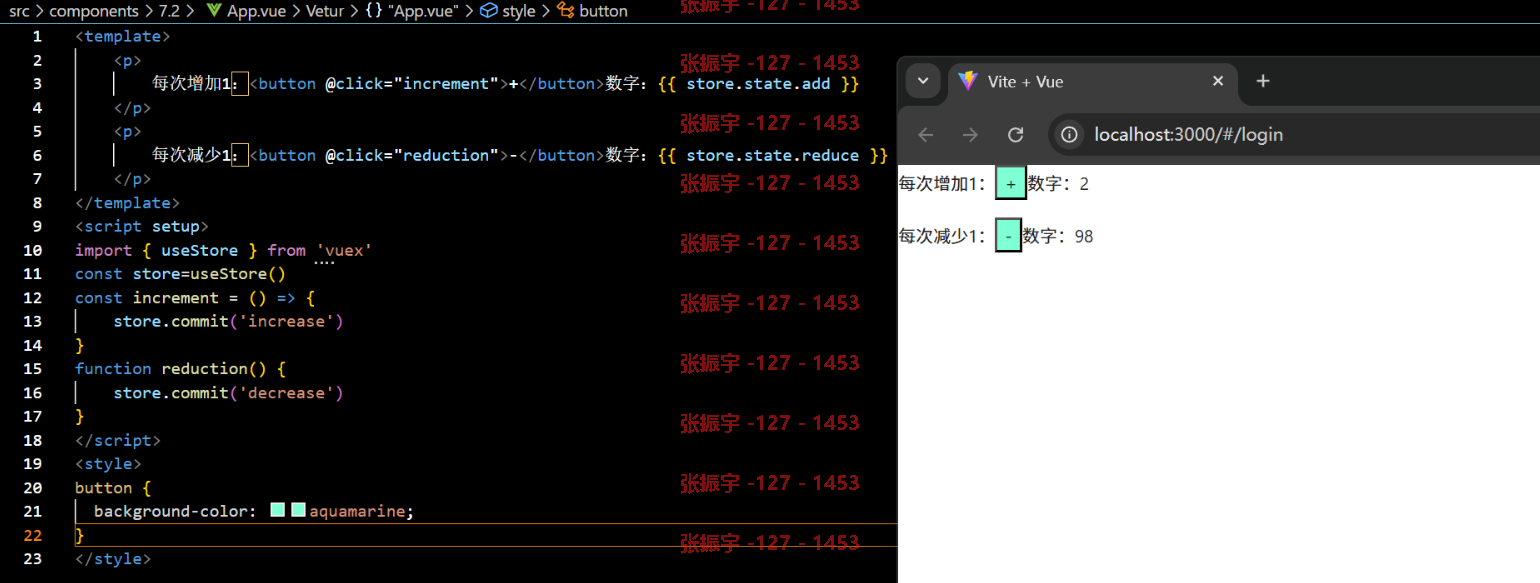Click the button breadcrumb segment

pos(603,11)
